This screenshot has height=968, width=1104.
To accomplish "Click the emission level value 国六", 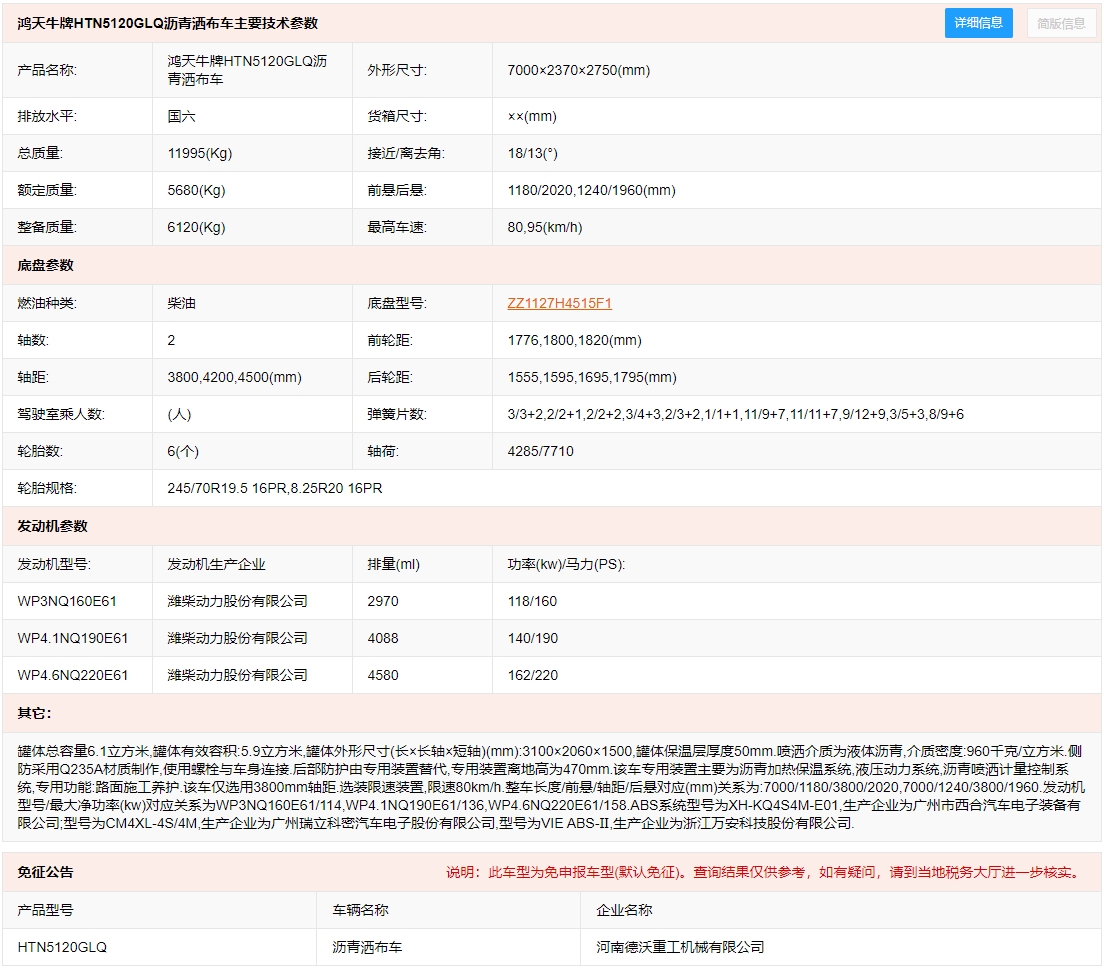I will [x=181, y=116].
